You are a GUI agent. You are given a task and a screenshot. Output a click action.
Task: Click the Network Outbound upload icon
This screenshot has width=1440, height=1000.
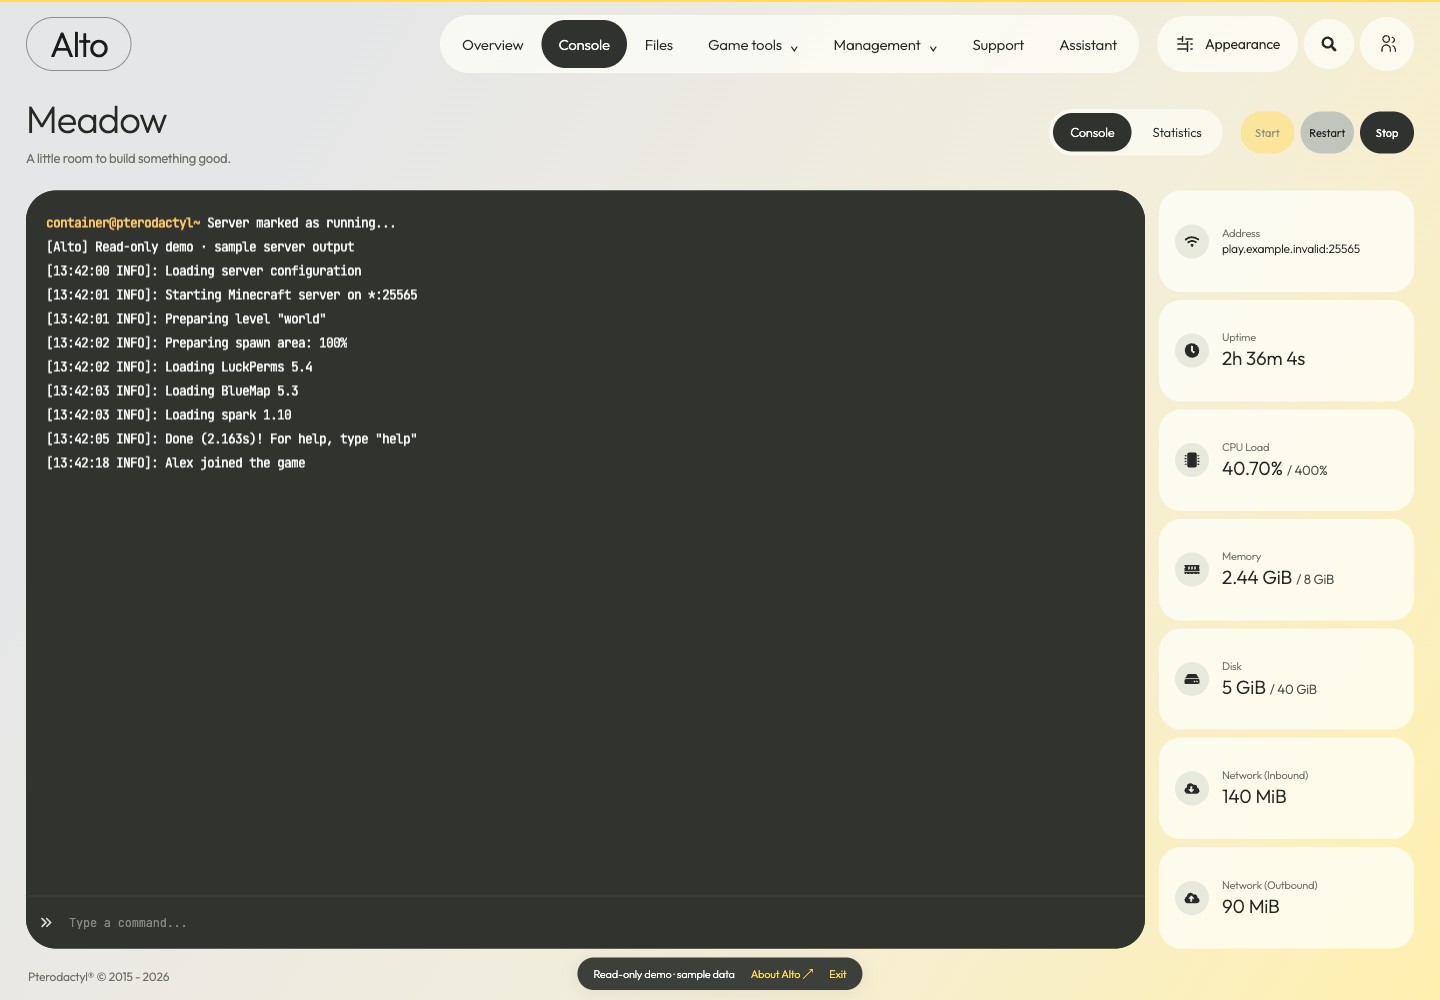point(1192,898)
